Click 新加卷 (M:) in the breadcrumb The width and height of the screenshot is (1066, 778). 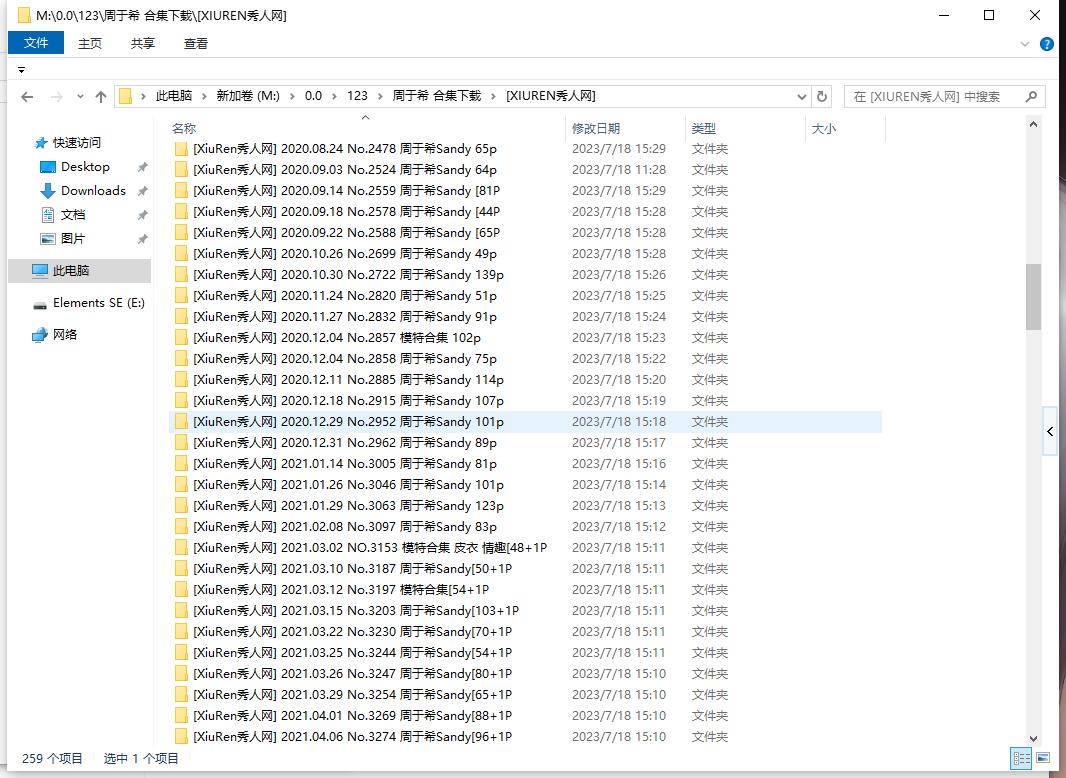click(248, 96)
